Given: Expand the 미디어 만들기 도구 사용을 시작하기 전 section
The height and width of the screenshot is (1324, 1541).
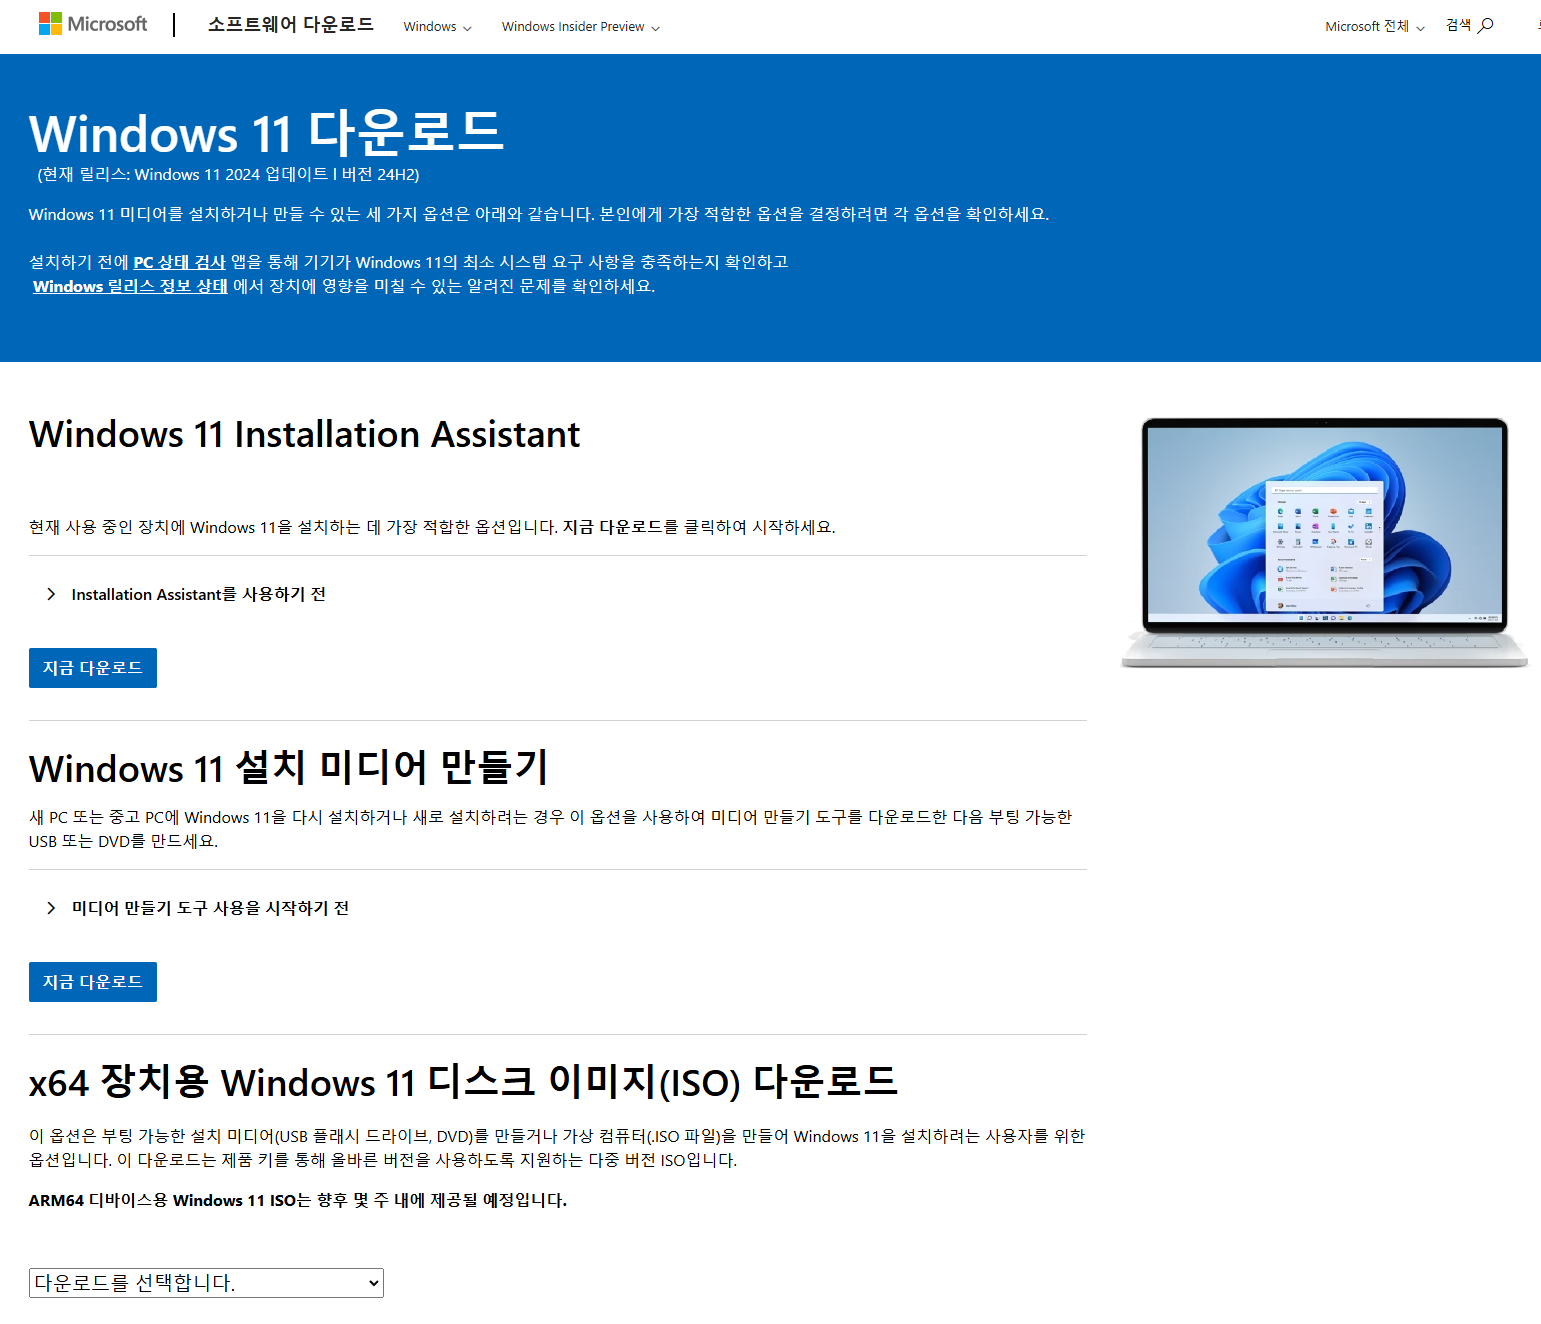Looking at the screenshot, I should (x=210, y=907).
